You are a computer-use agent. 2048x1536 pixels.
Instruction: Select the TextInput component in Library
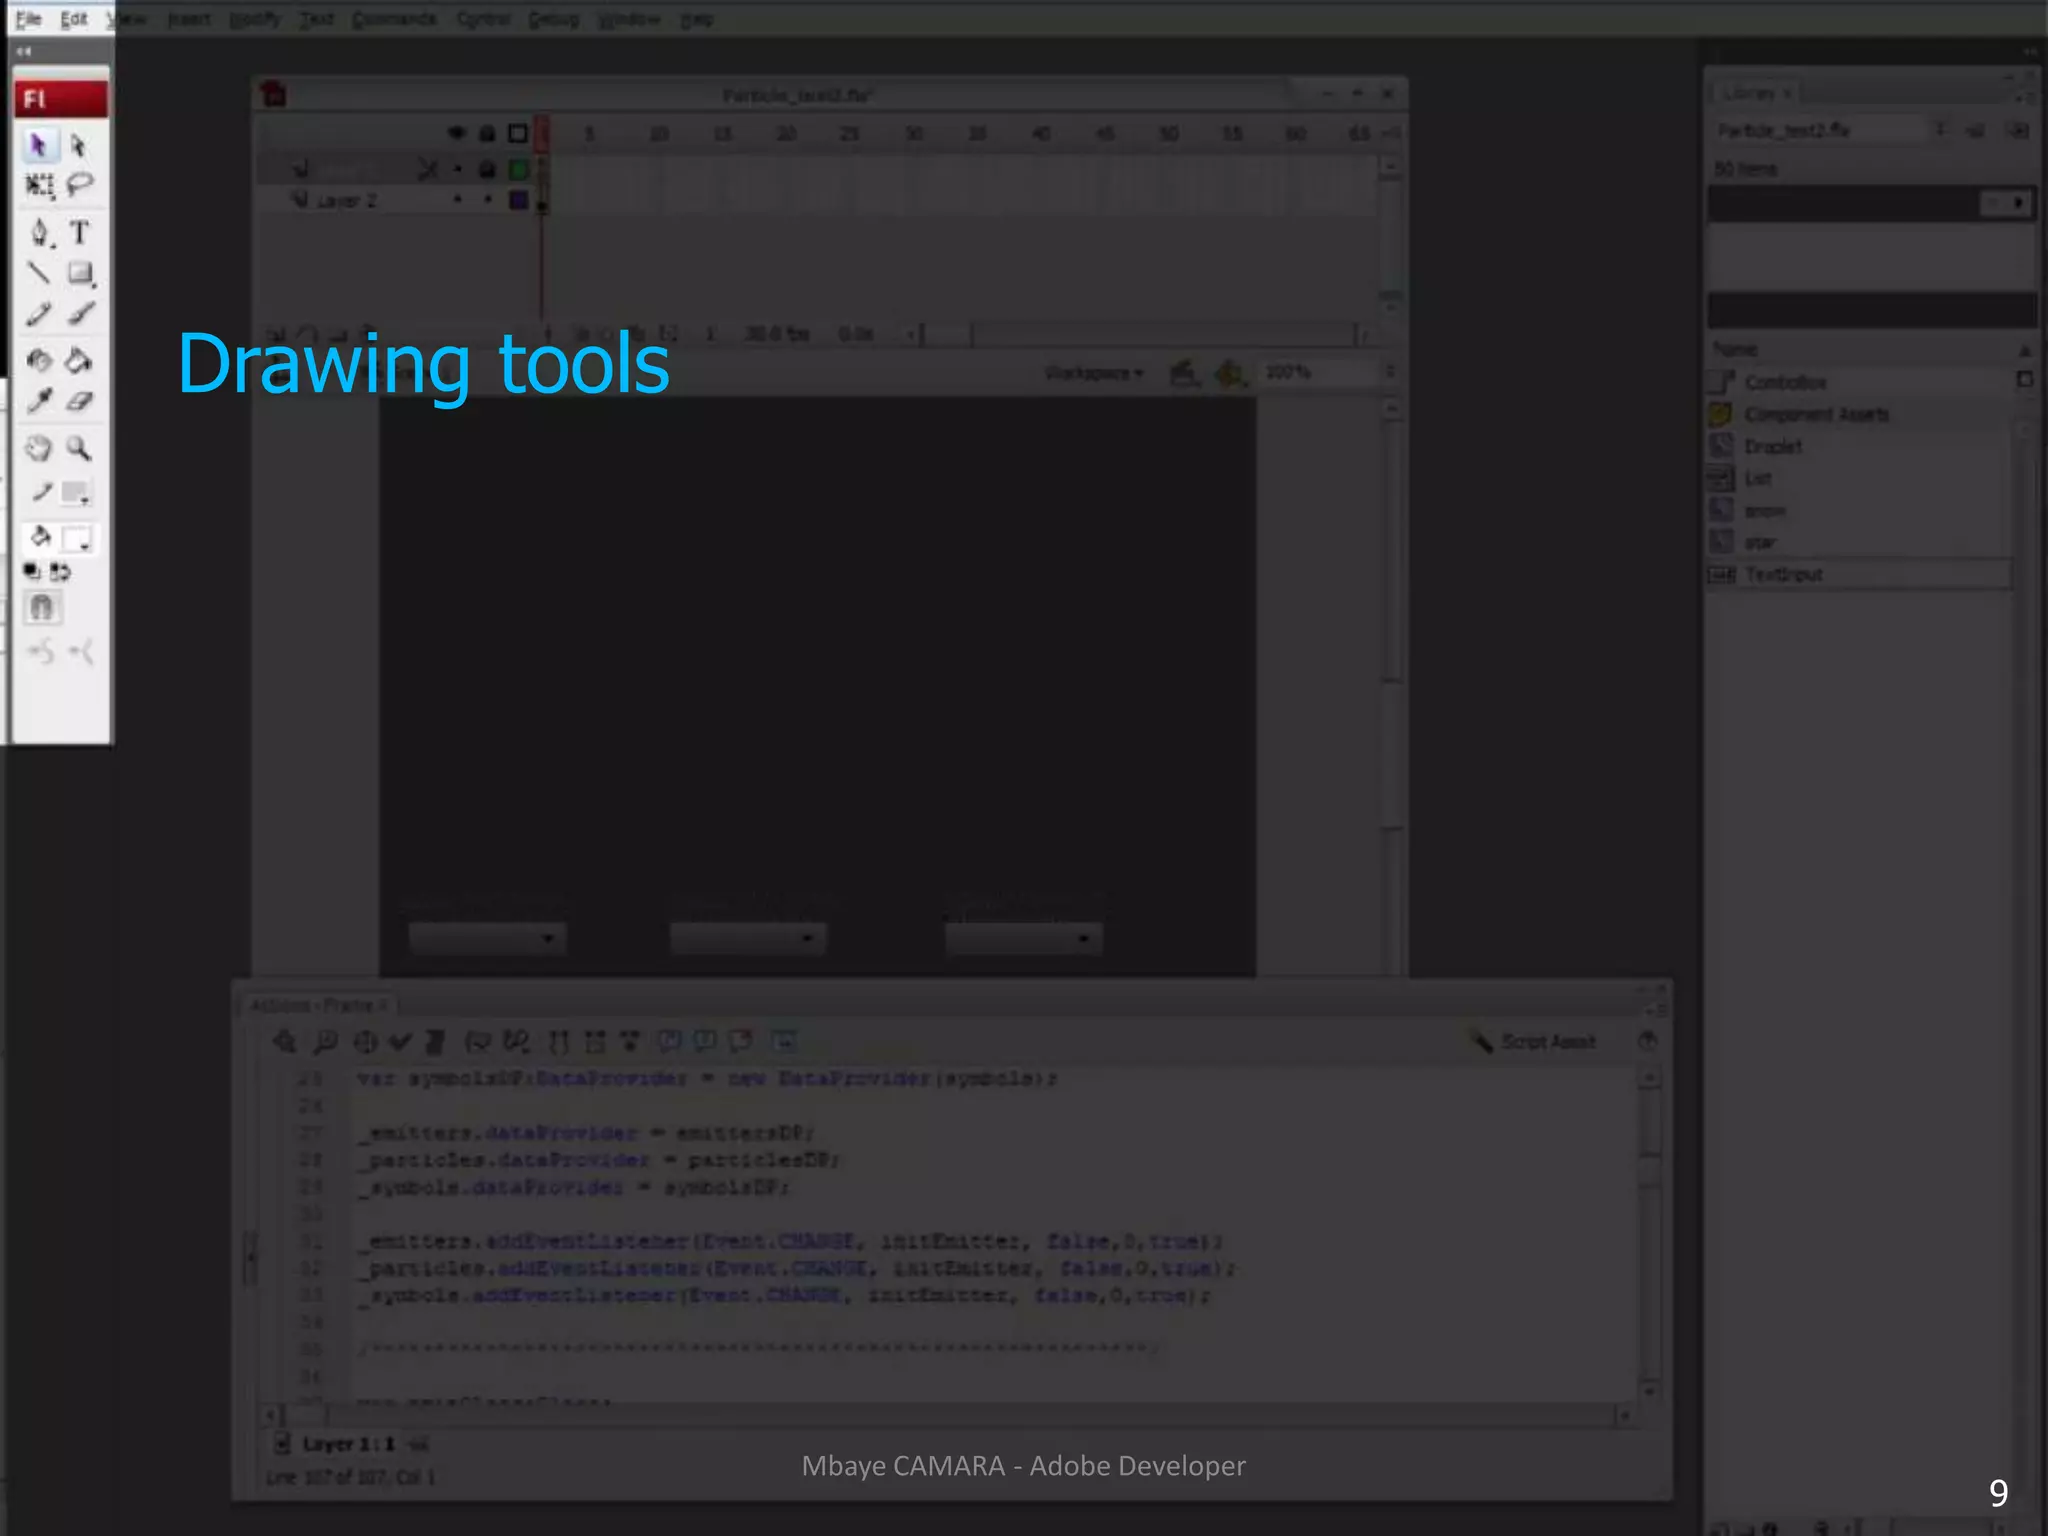pyautogui.click(x=1784, y=574)
